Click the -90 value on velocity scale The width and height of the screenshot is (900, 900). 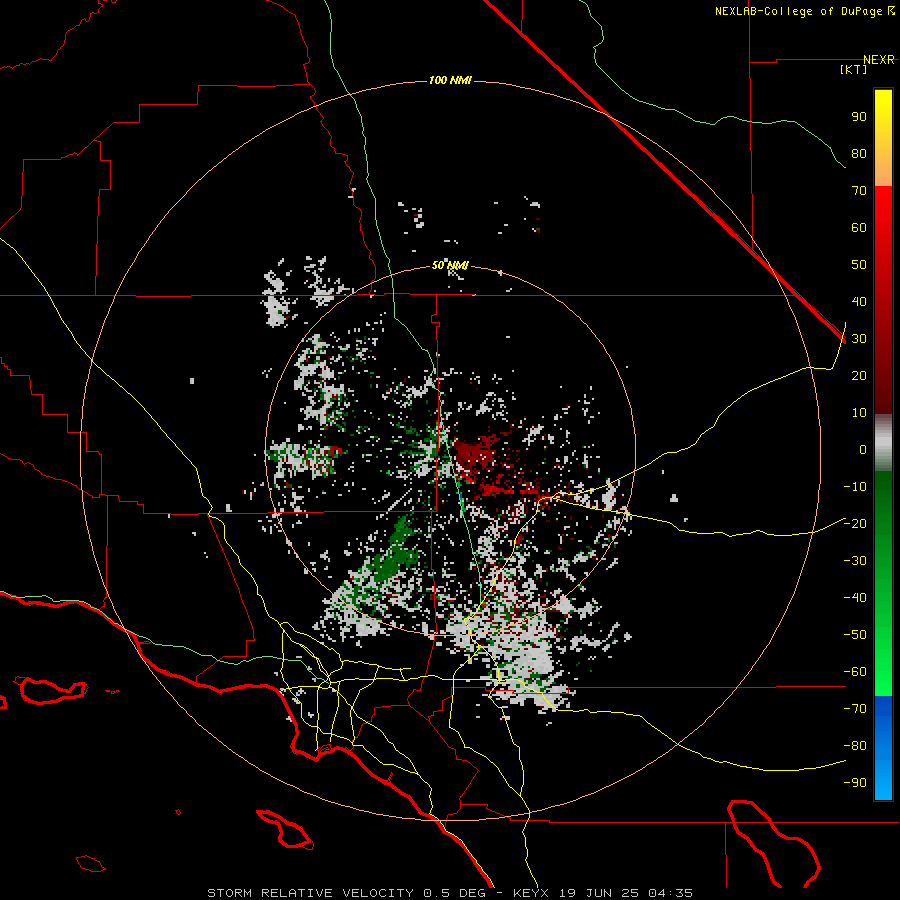point(855,783)
